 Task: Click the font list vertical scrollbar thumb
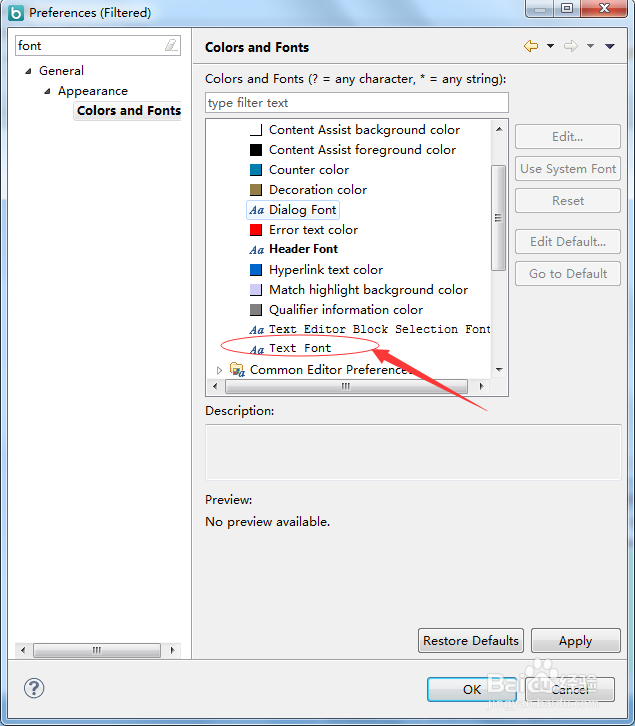click(x=498, y=218)
